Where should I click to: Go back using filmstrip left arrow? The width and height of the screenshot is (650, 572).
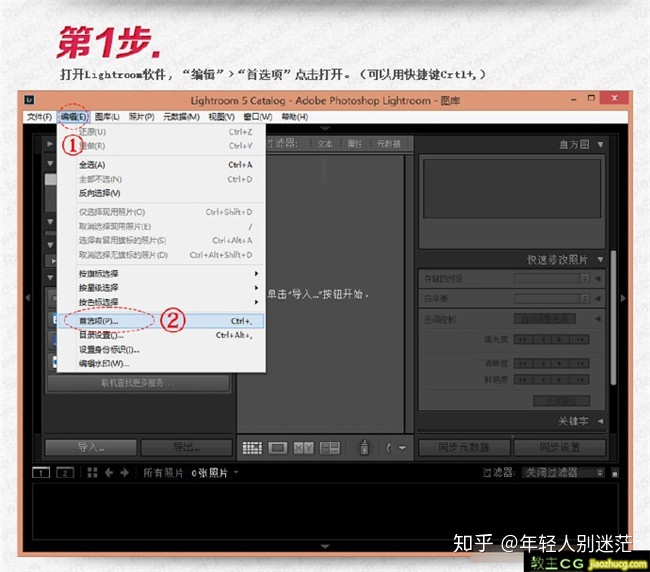[109, 473]
